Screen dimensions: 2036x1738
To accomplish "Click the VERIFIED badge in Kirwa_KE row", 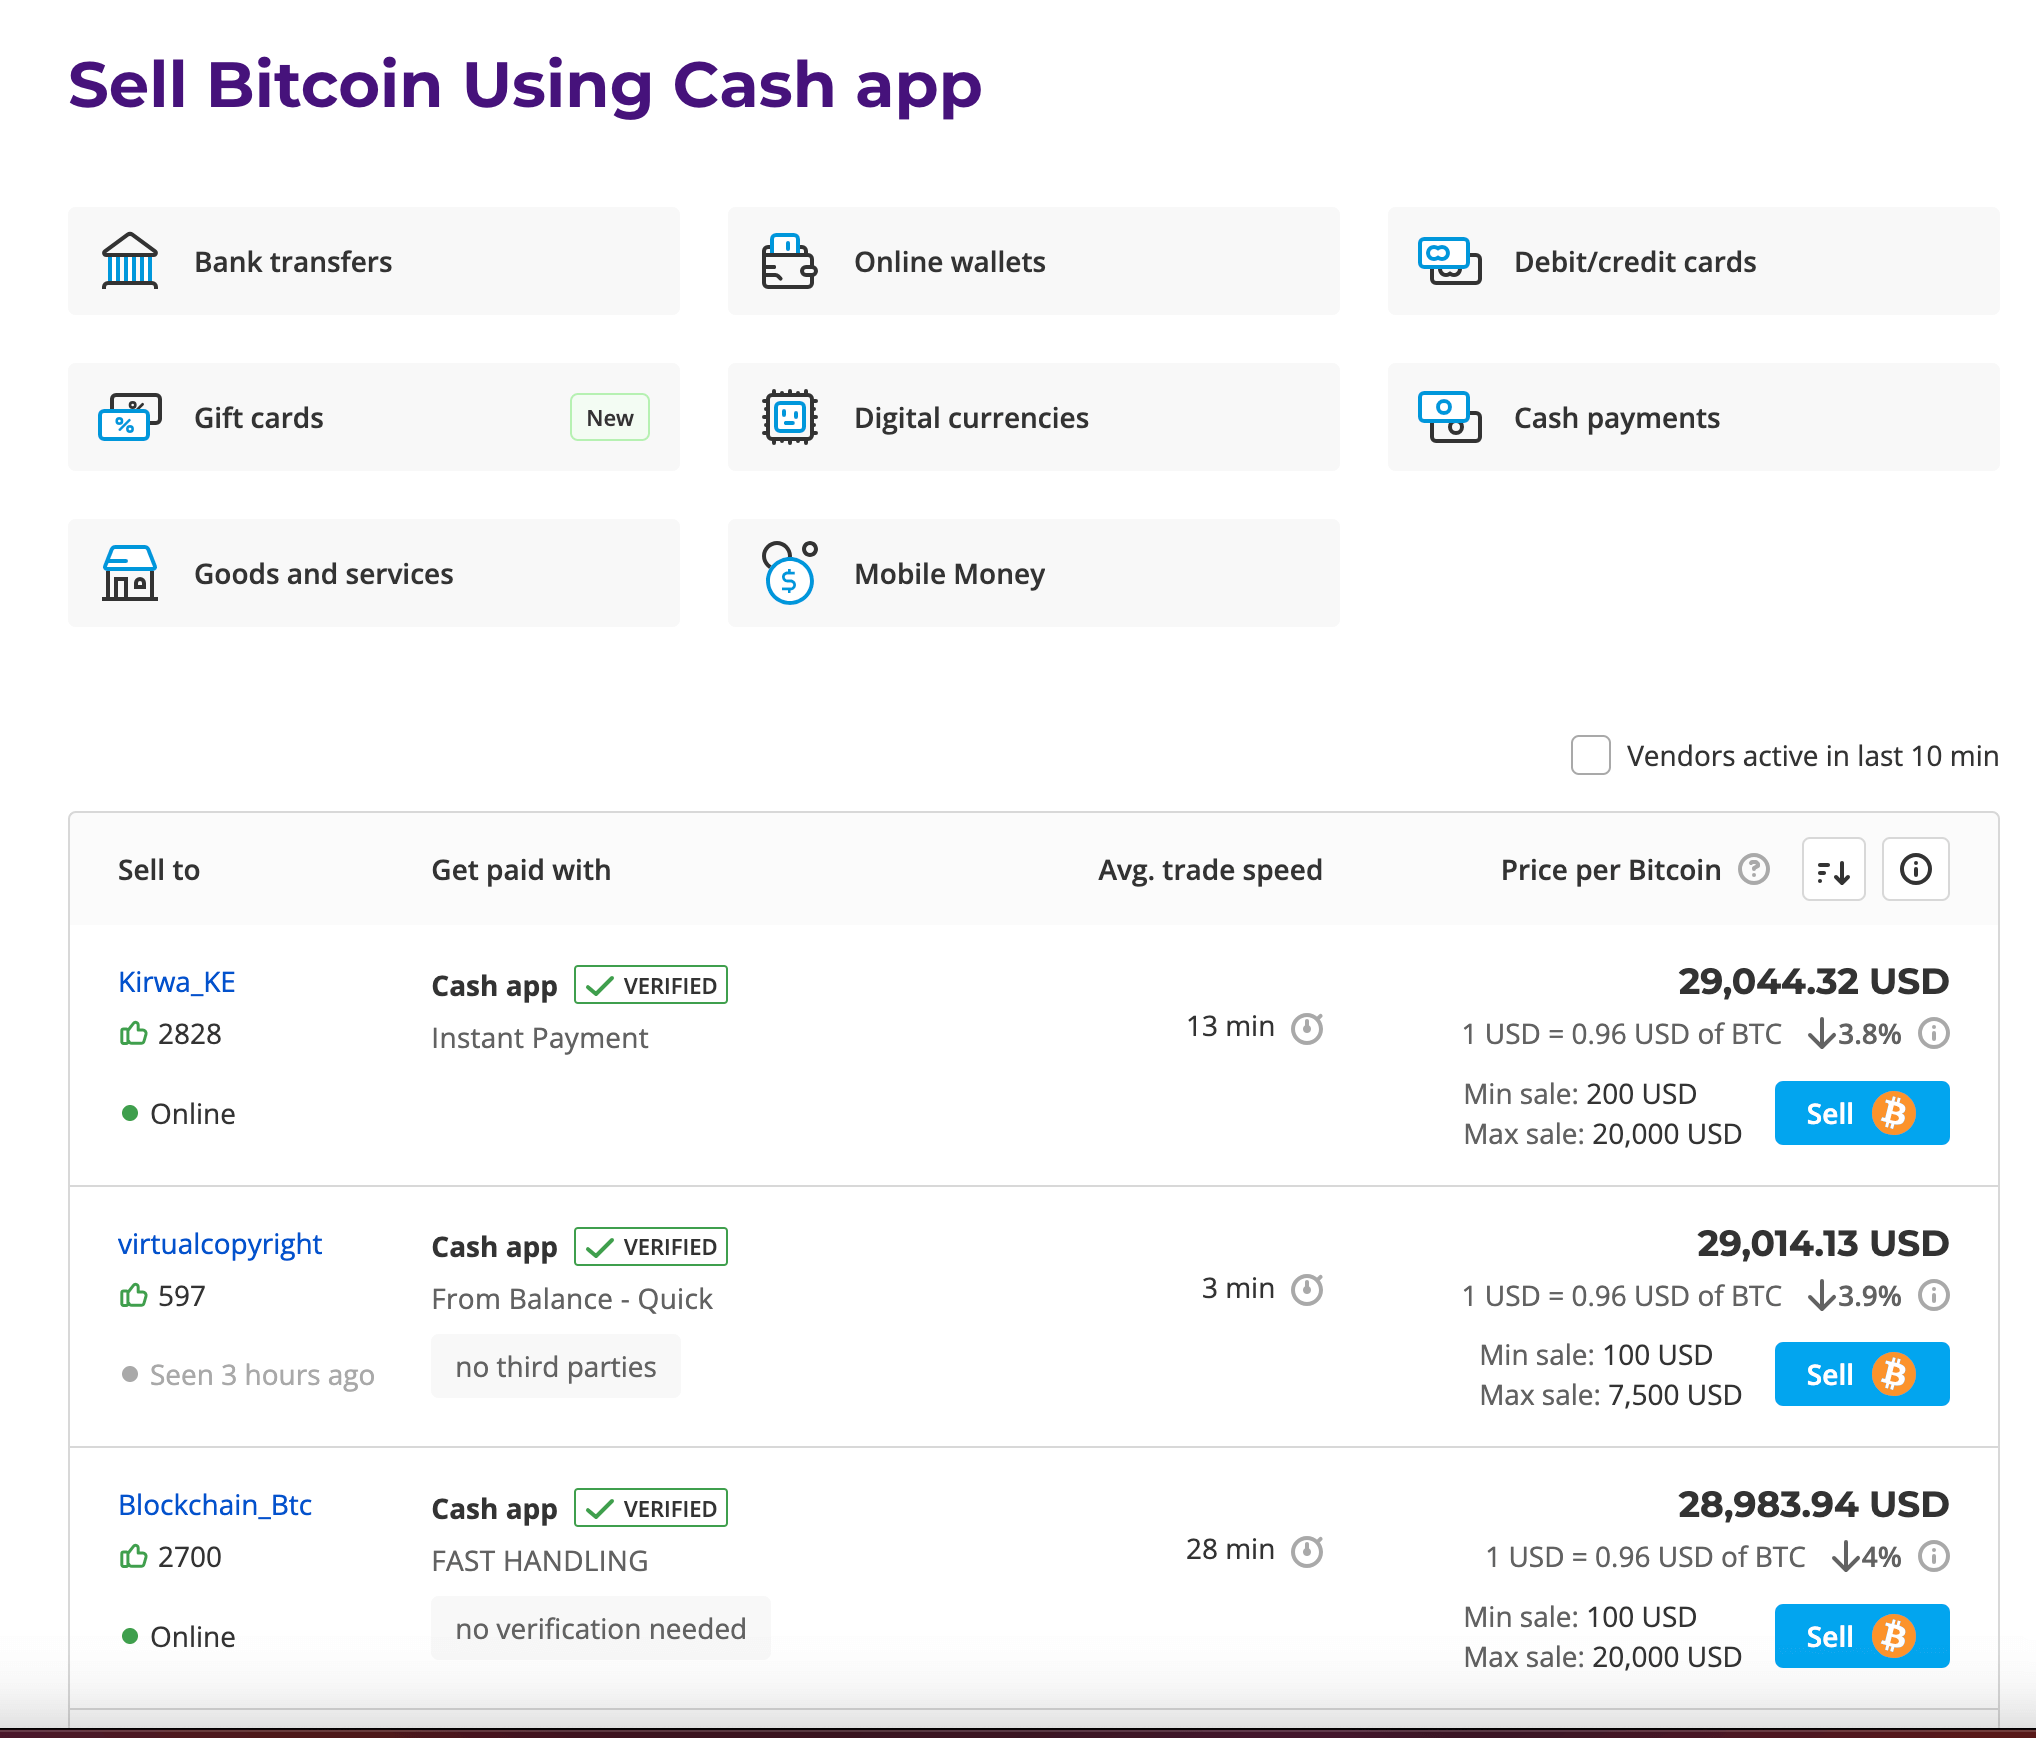I will click(x=651, y=985).
